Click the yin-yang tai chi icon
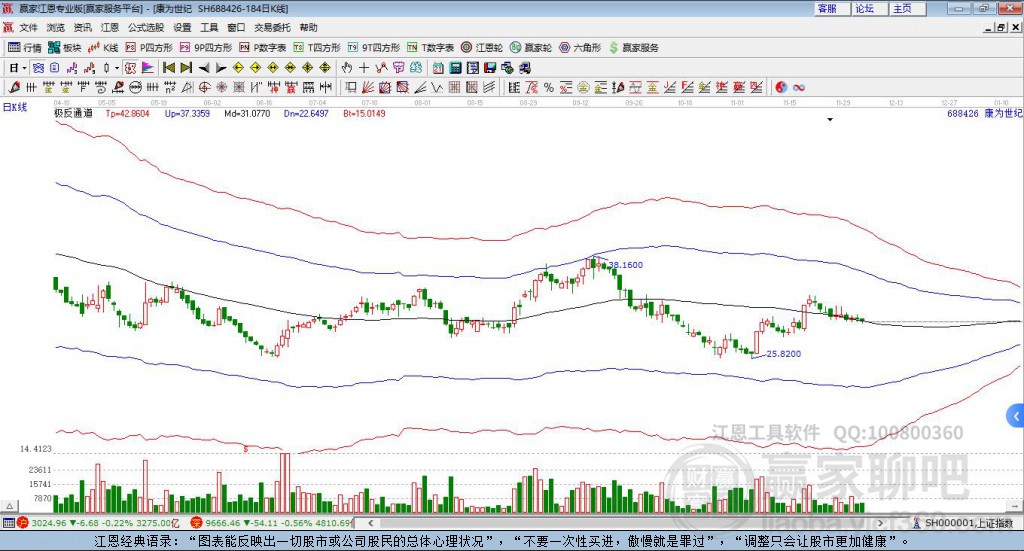The image size is (1024, 551). tap(781, 87)
